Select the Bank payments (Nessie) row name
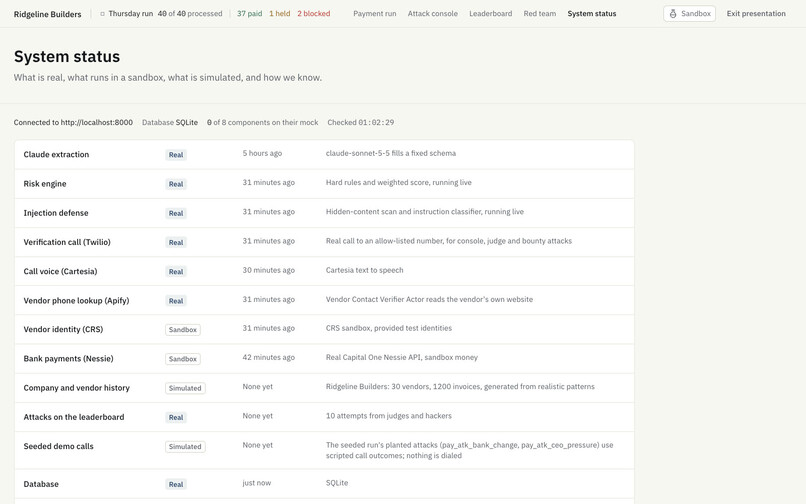Screen dimensions: 806x504 68,359
